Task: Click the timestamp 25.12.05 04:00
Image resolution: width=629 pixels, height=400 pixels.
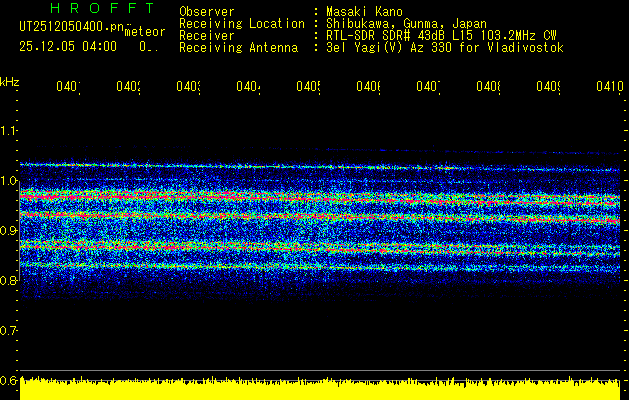Action: point(68,46)
